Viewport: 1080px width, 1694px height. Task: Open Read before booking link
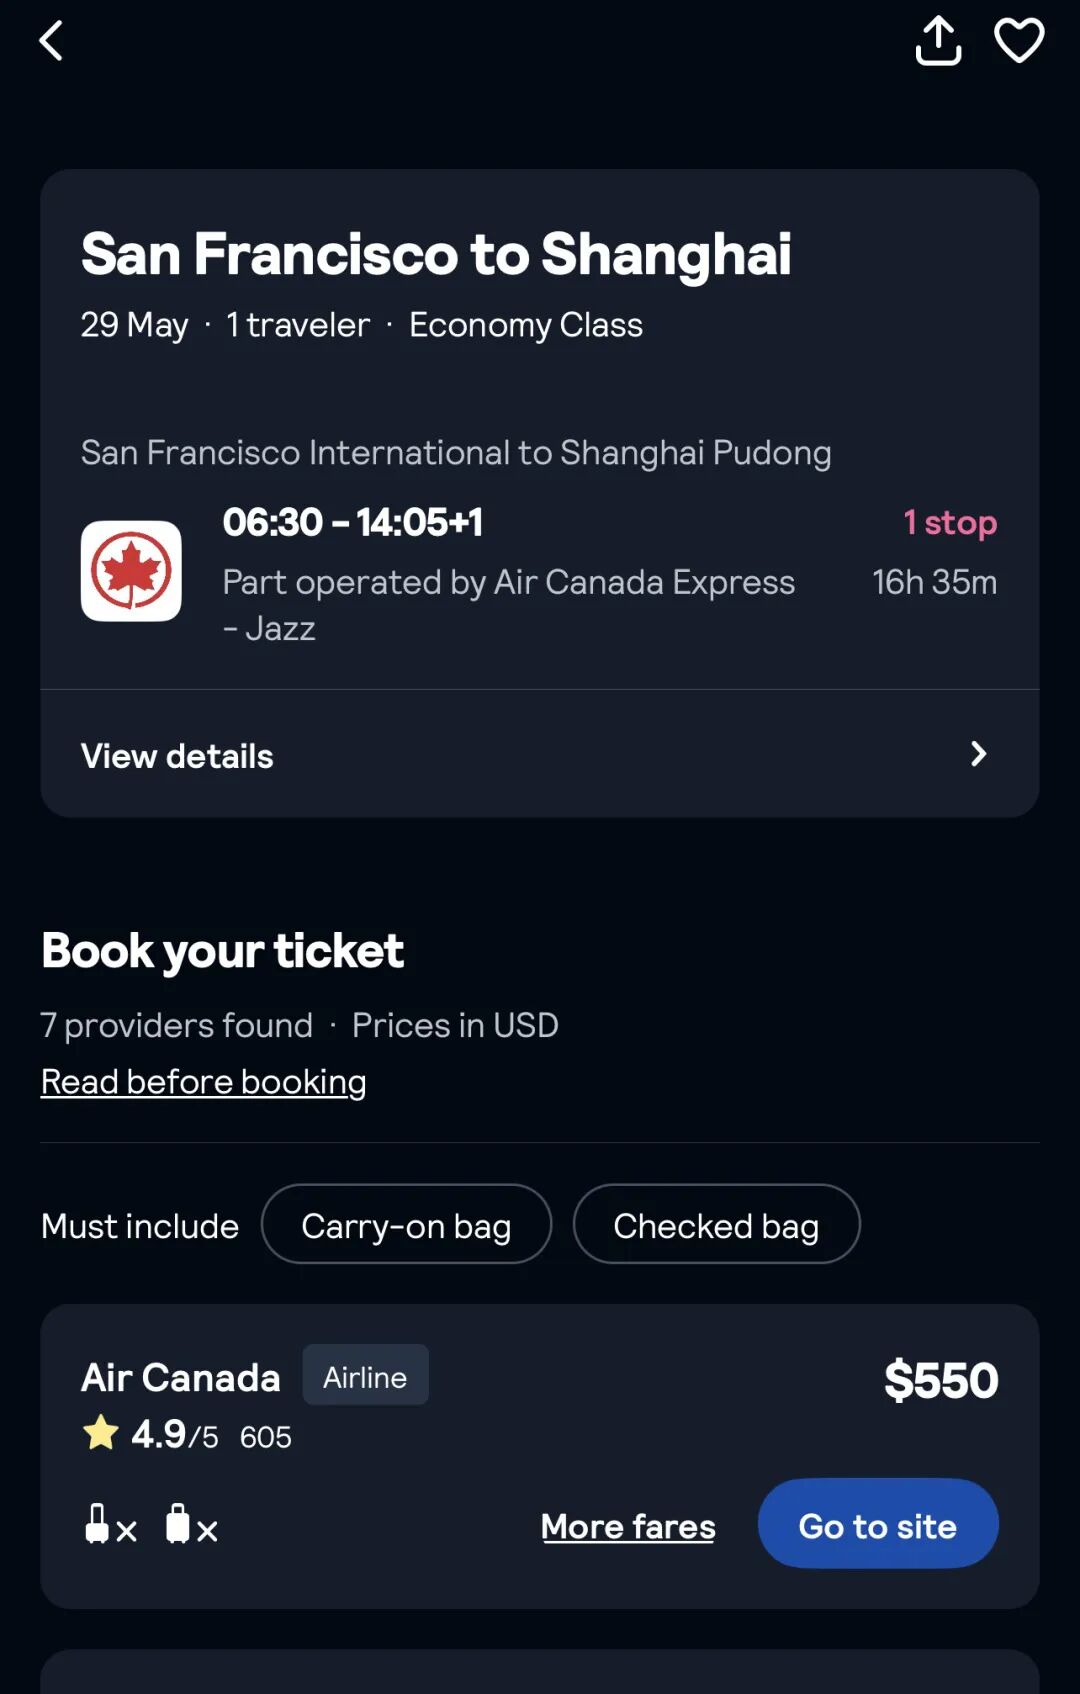click(204, 1082)
